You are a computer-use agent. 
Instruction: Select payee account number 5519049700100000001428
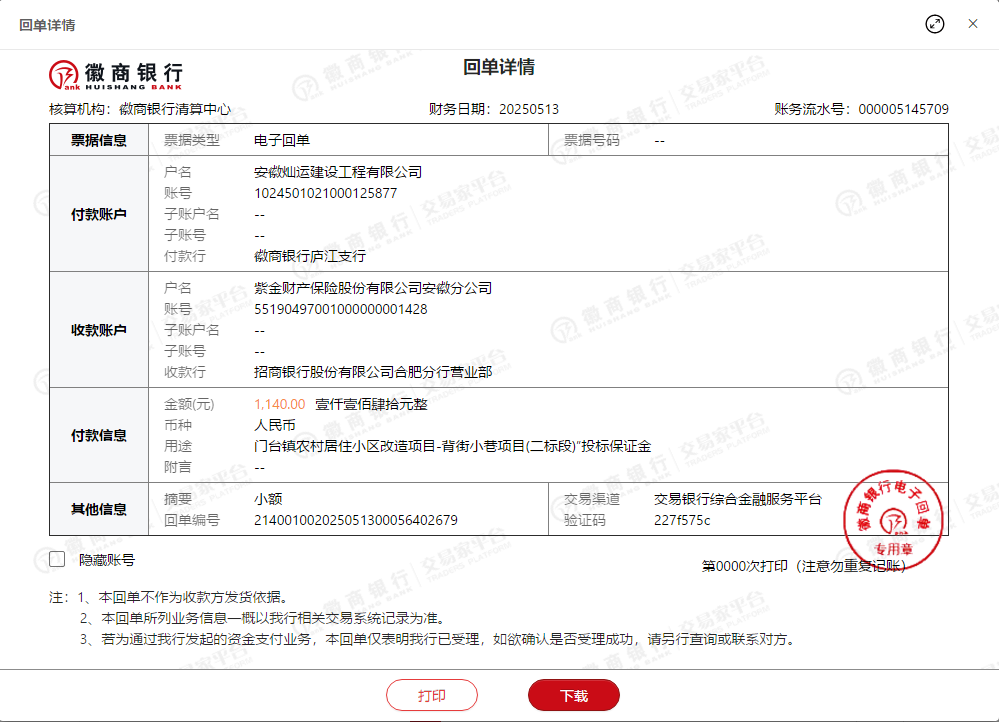340,309
